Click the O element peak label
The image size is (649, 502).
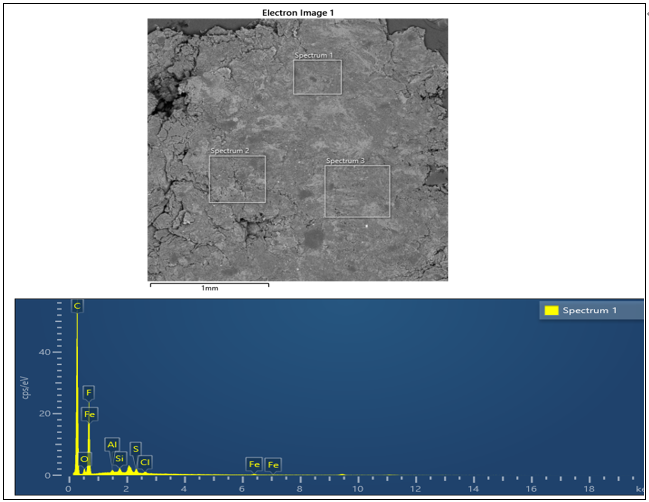point(85,459)
